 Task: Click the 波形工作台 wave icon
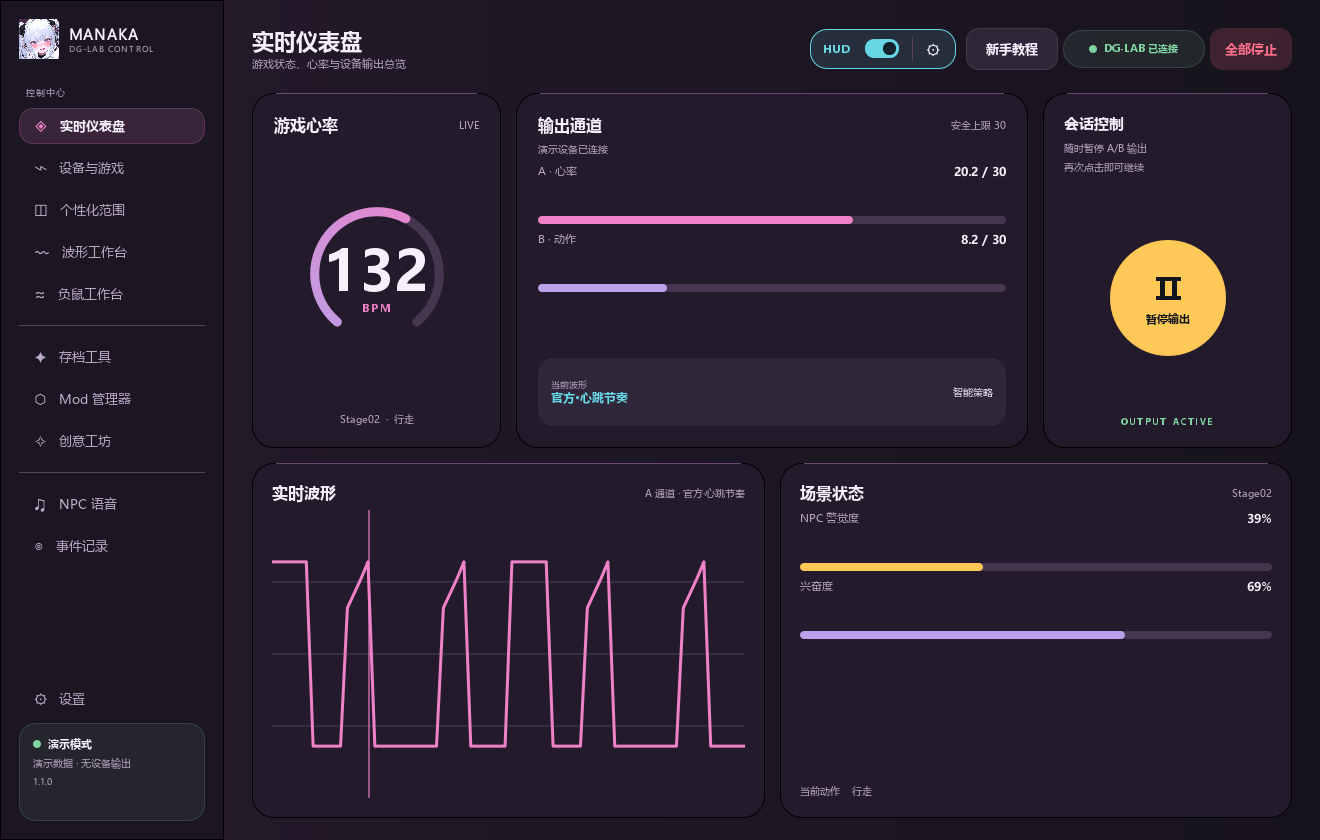point(41,252)
